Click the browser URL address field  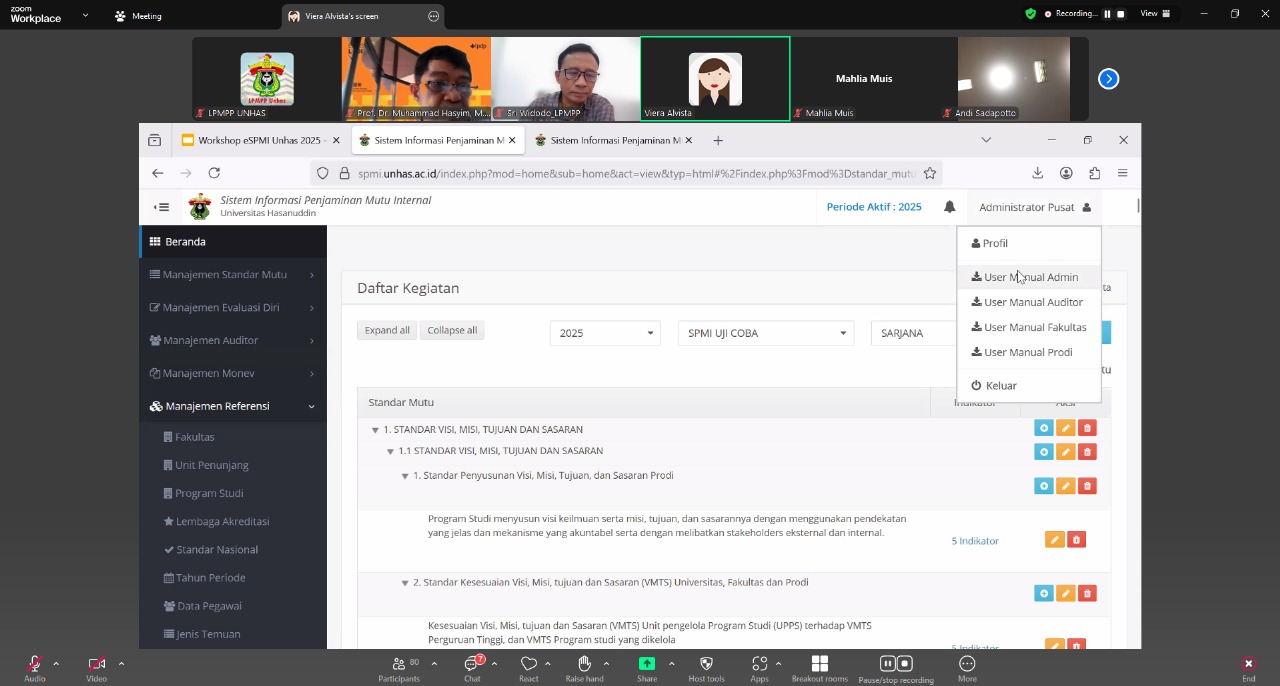[635, 173]
